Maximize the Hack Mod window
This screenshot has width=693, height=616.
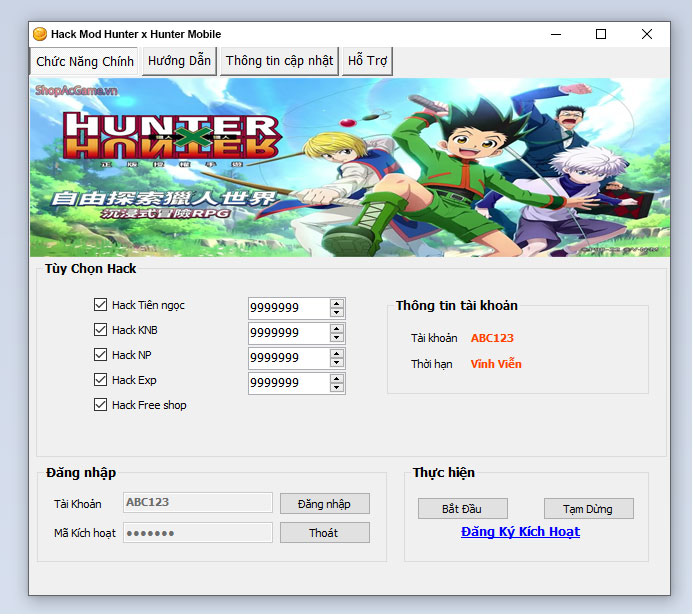point(601,34)
